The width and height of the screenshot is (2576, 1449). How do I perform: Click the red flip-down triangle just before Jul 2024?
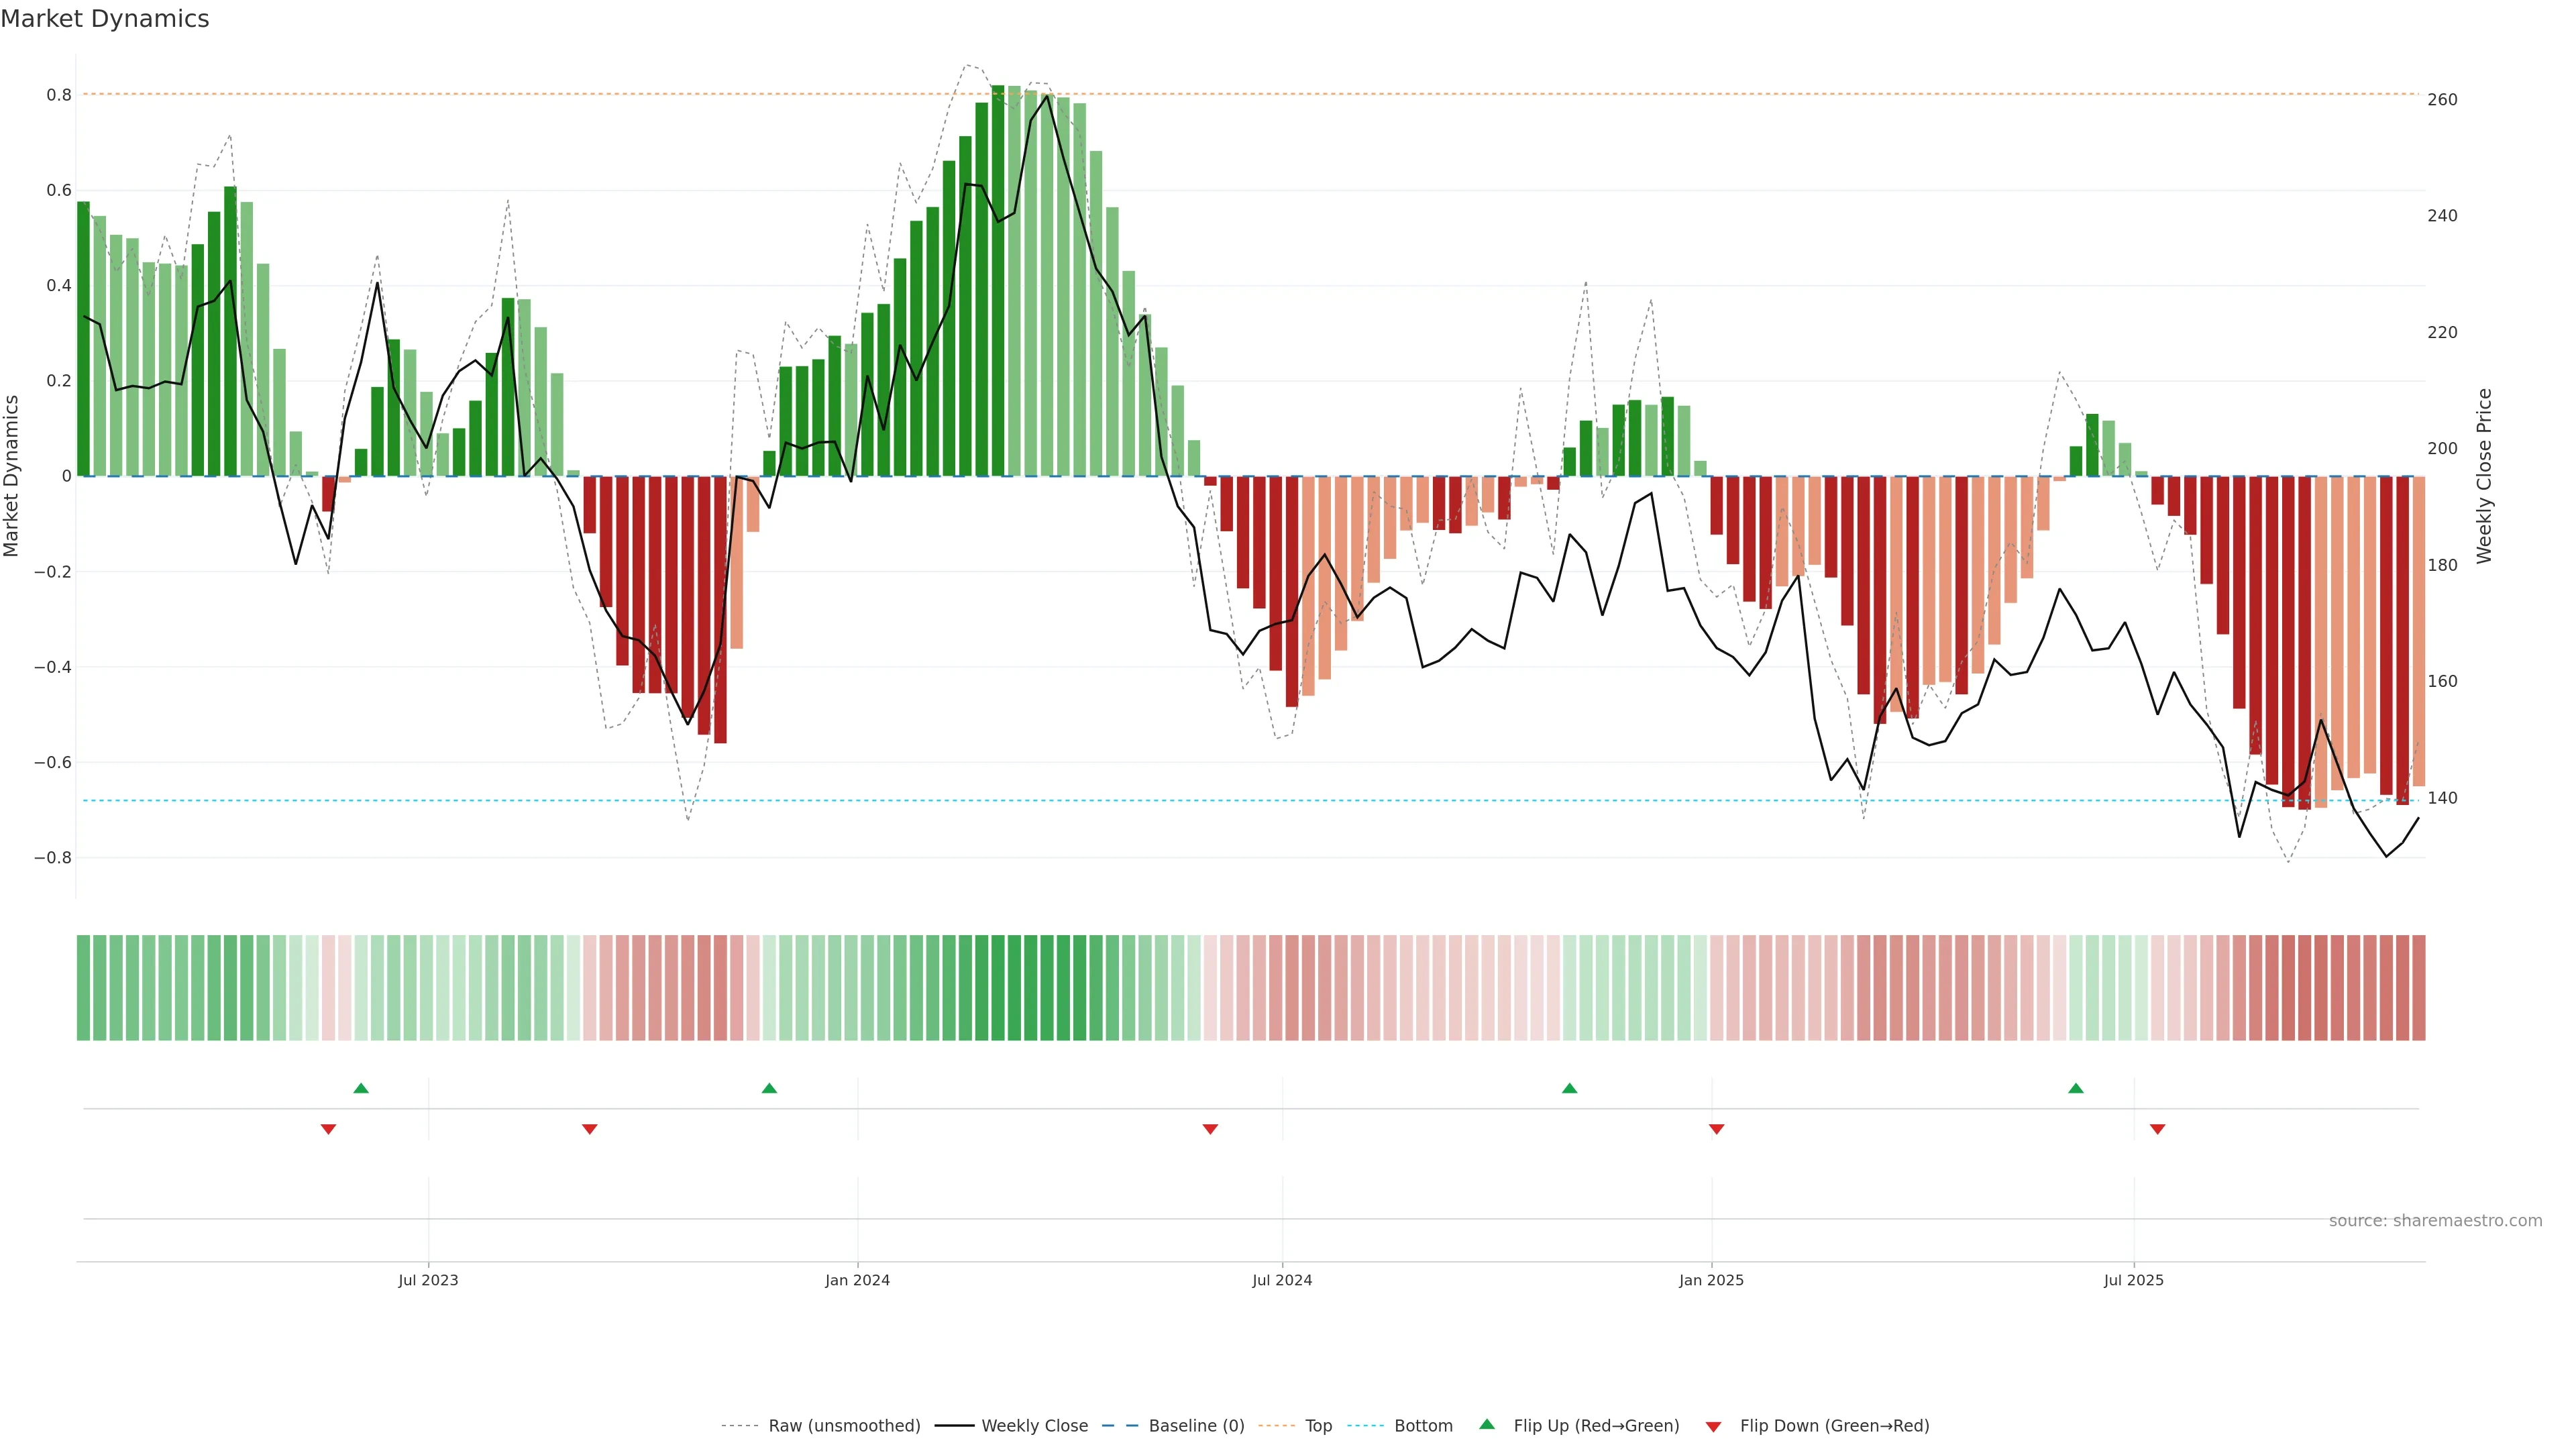pos(1210,1129)
